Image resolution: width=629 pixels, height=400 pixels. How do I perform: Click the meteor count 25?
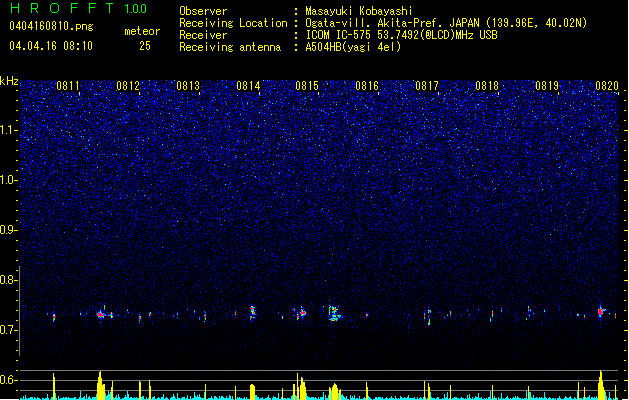[145, 46]
